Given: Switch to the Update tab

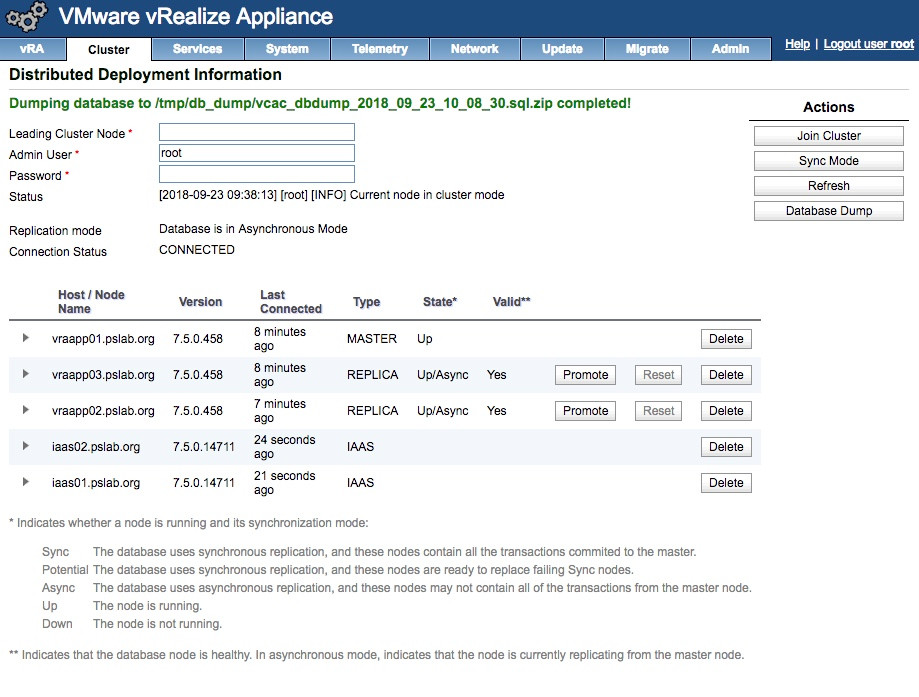Looking at the screenshot, I should point(562,49).
